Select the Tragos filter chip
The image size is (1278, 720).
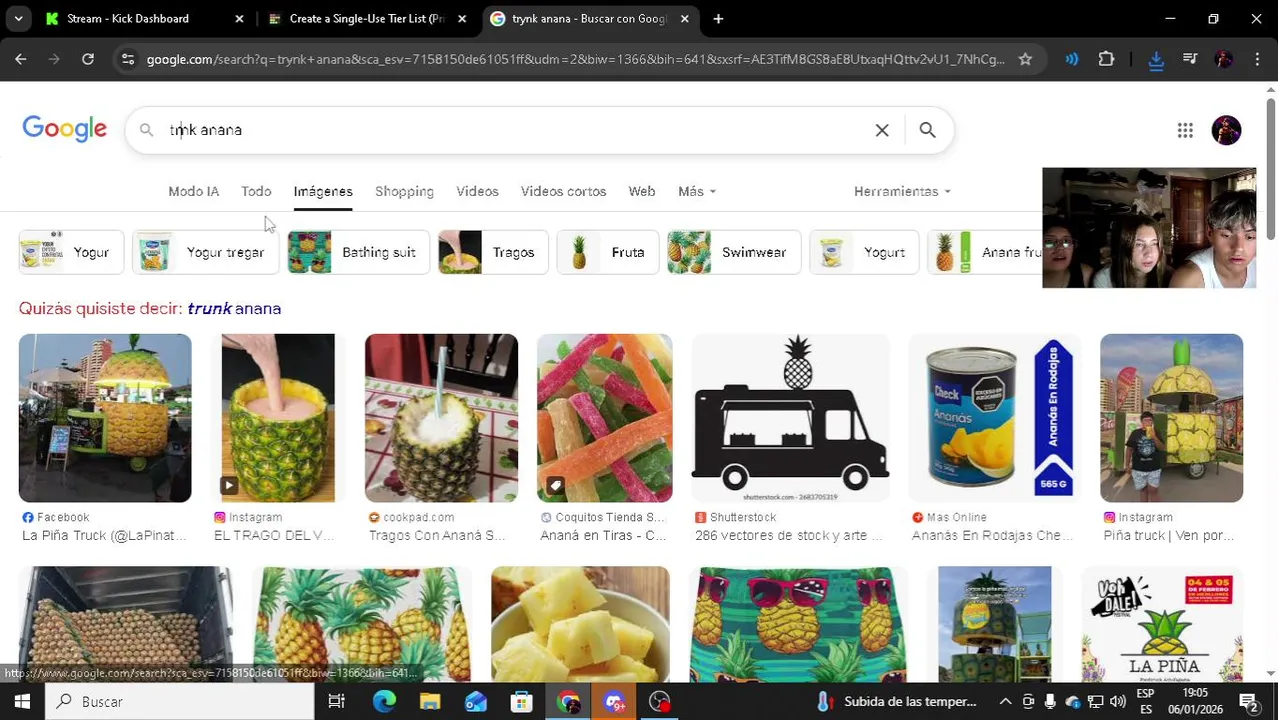point(493,252)
